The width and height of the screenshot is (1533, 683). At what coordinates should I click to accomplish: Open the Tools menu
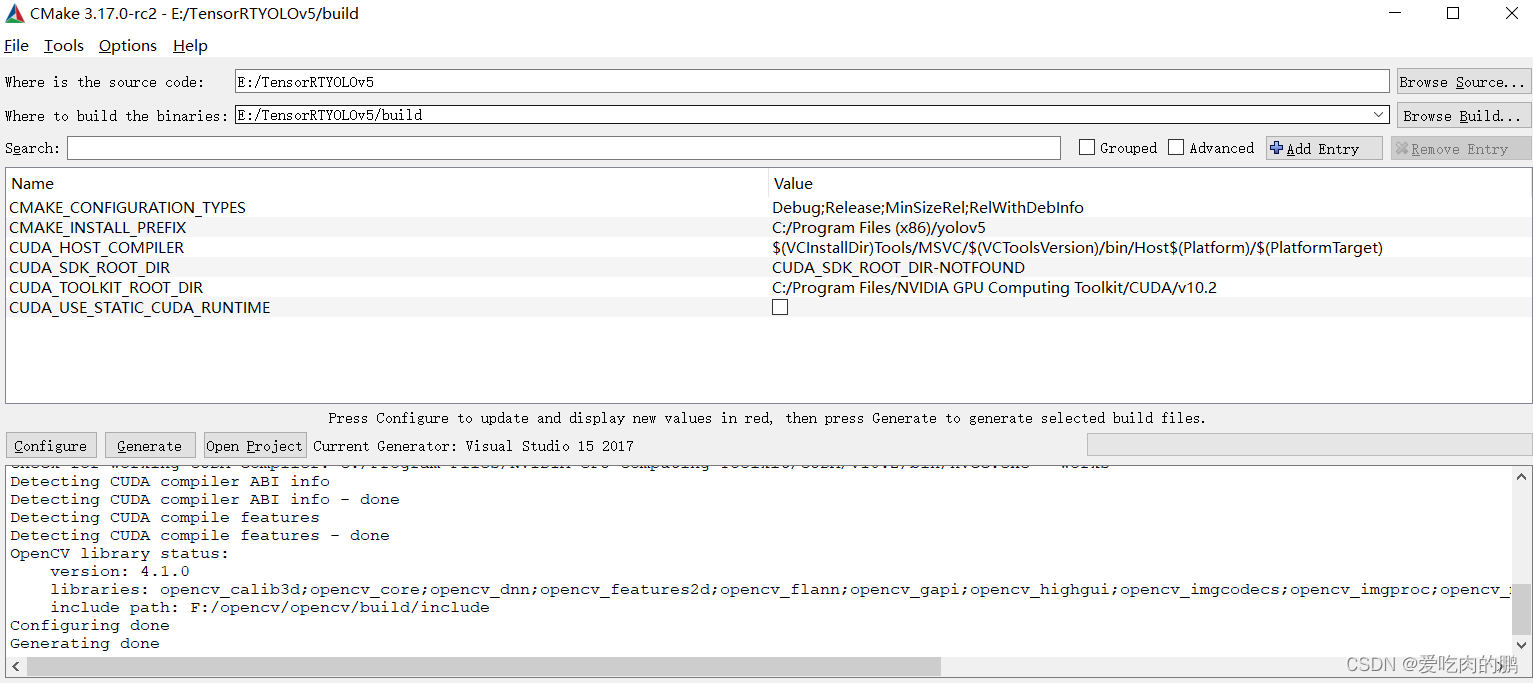[63, 45]
